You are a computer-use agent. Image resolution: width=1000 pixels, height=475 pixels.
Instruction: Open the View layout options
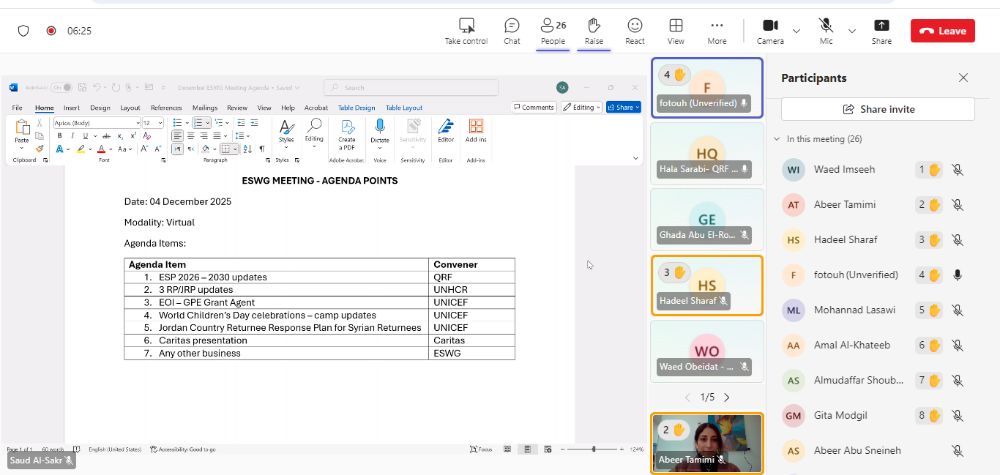[676, 30]
